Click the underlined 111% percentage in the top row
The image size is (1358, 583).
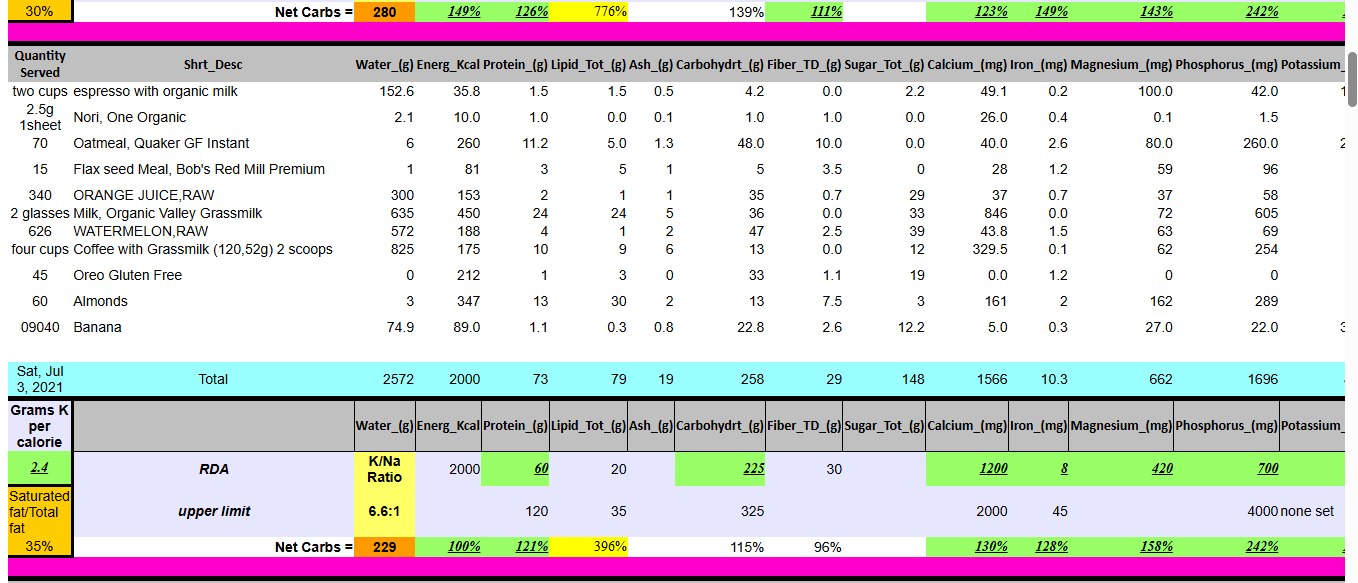[826, 12]
